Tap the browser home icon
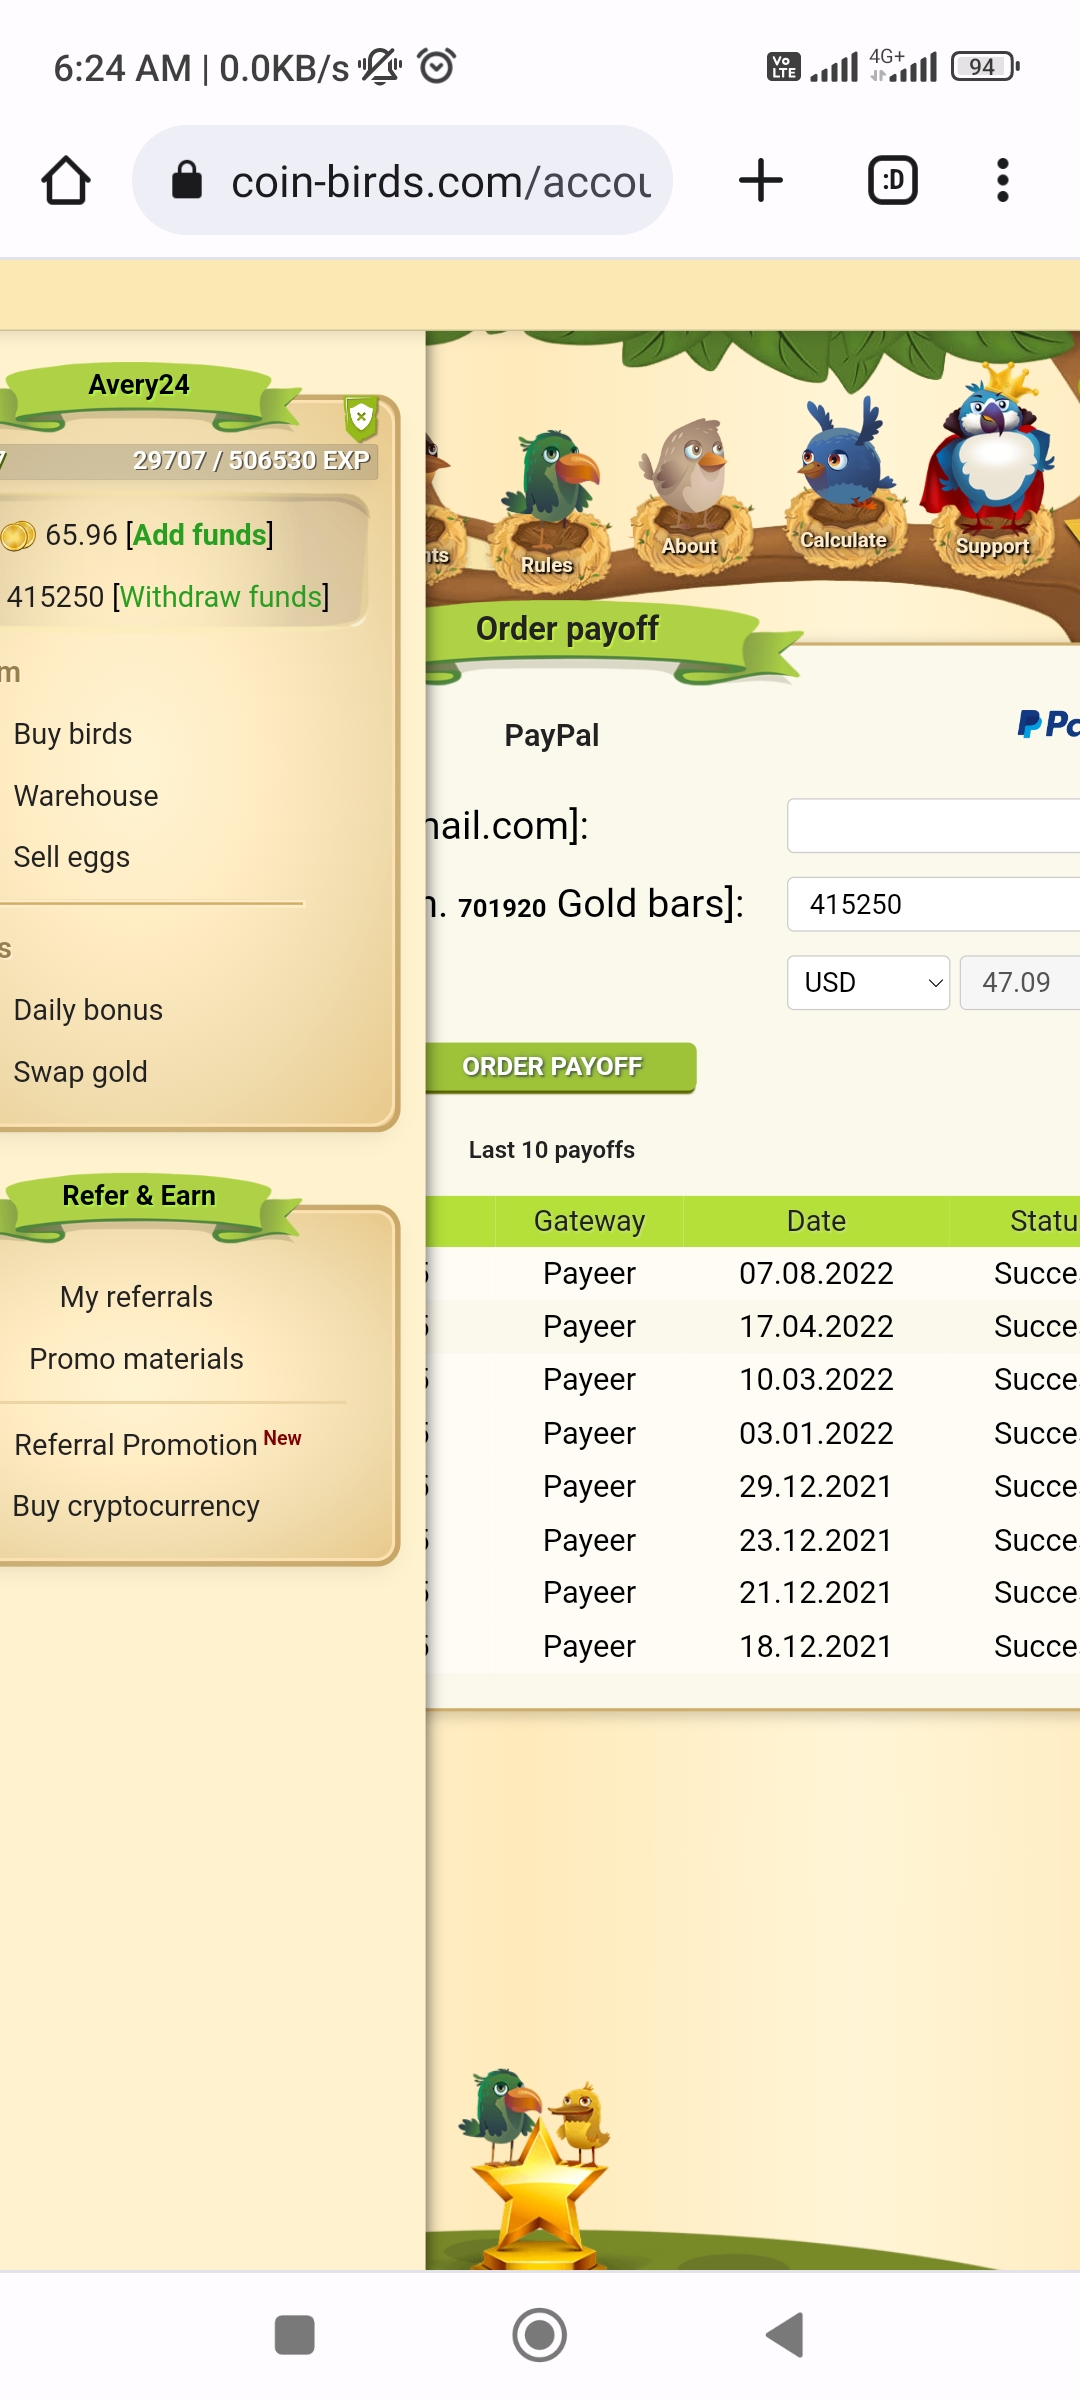Viewport: 1080px width, 2400px height. (66, 181)
